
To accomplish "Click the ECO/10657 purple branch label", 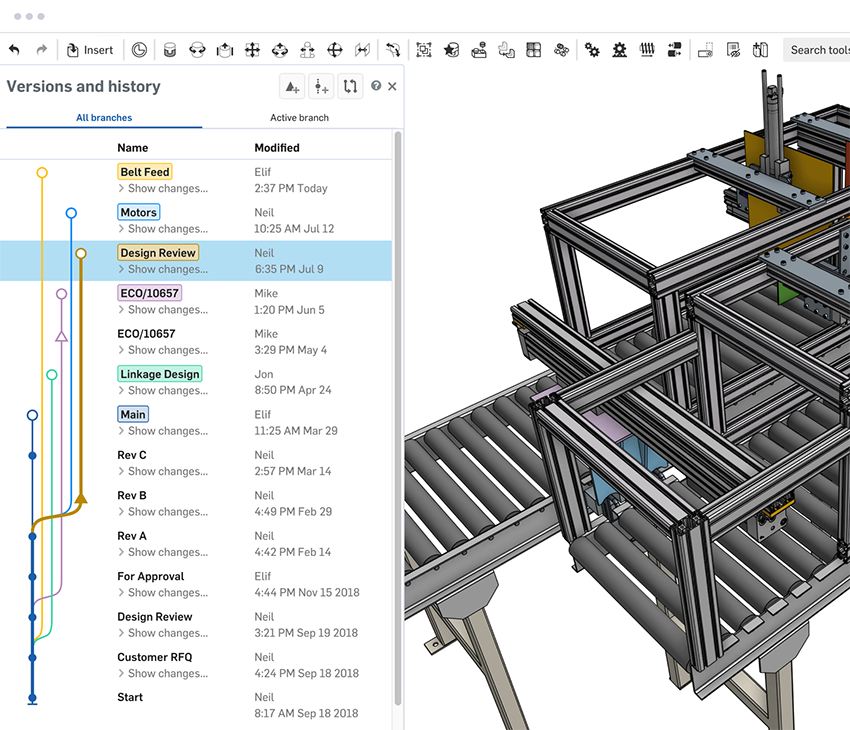I will pos(149,293).
